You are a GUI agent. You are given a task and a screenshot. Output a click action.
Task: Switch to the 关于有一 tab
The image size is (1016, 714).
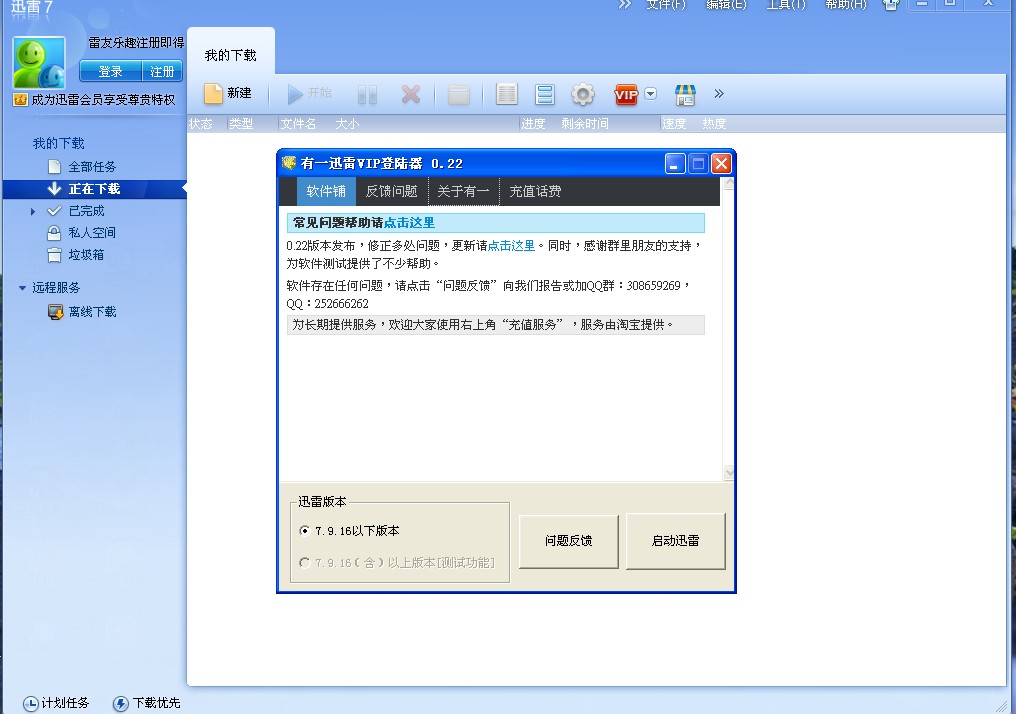coord(463,191)
